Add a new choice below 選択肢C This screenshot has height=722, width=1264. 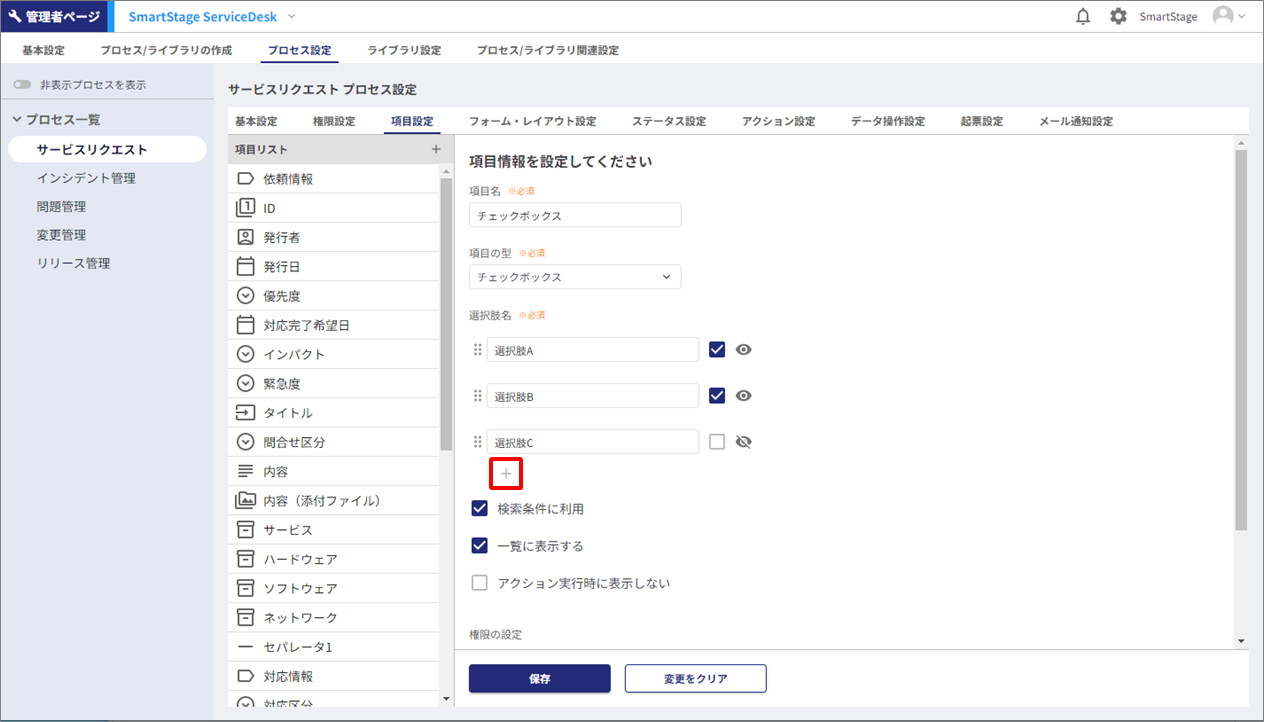pos(505,473)
